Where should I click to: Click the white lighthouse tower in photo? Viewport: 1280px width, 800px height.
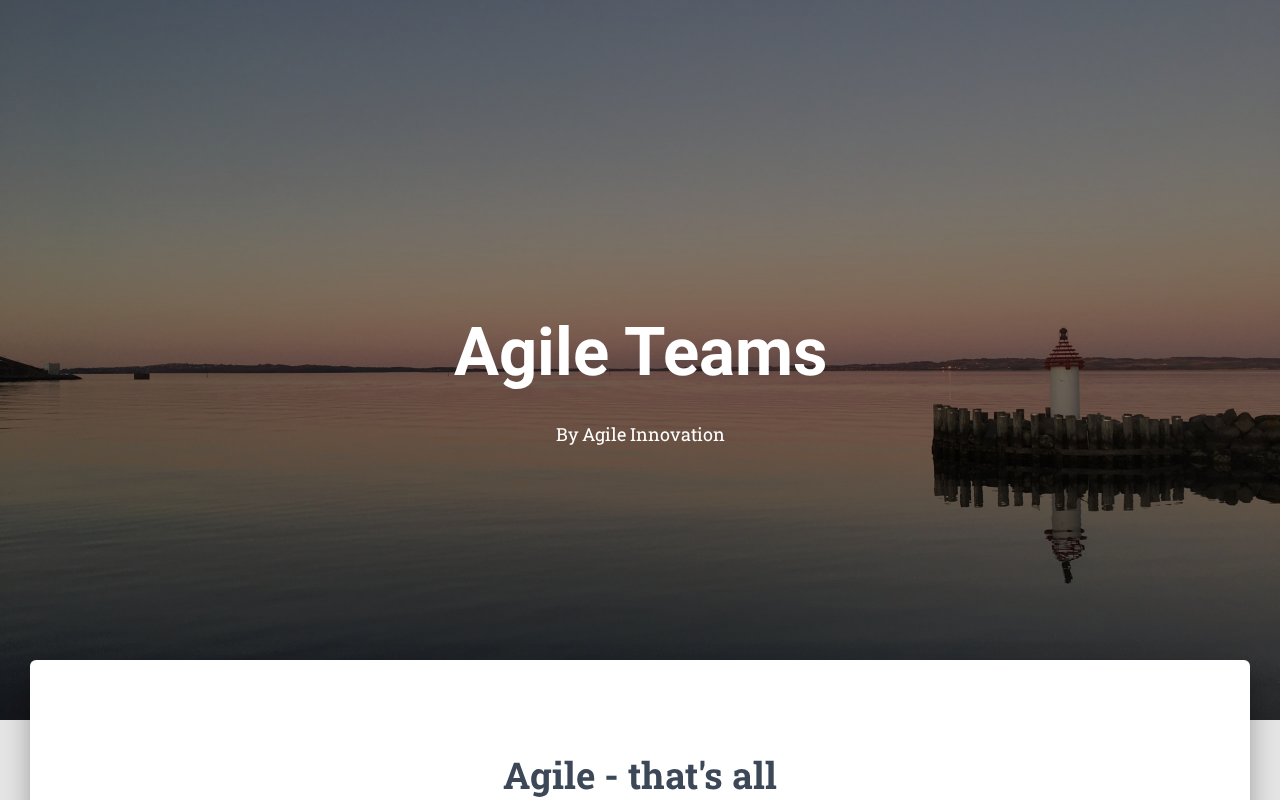[x=1065, y=392]
